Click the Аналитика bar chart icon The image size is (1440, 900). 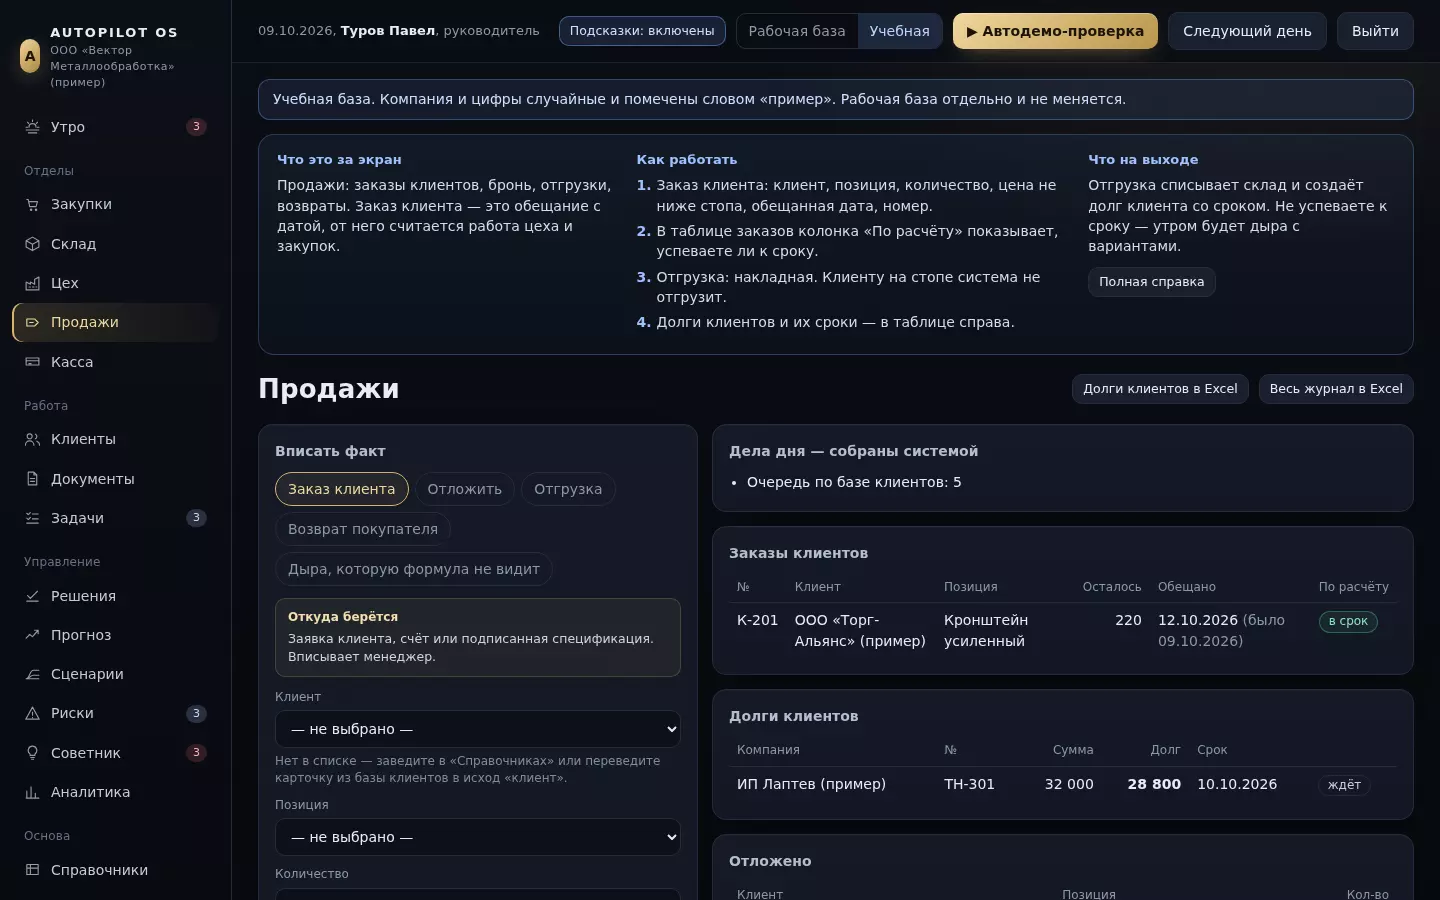pyautogui.click(x=32, y=792)
